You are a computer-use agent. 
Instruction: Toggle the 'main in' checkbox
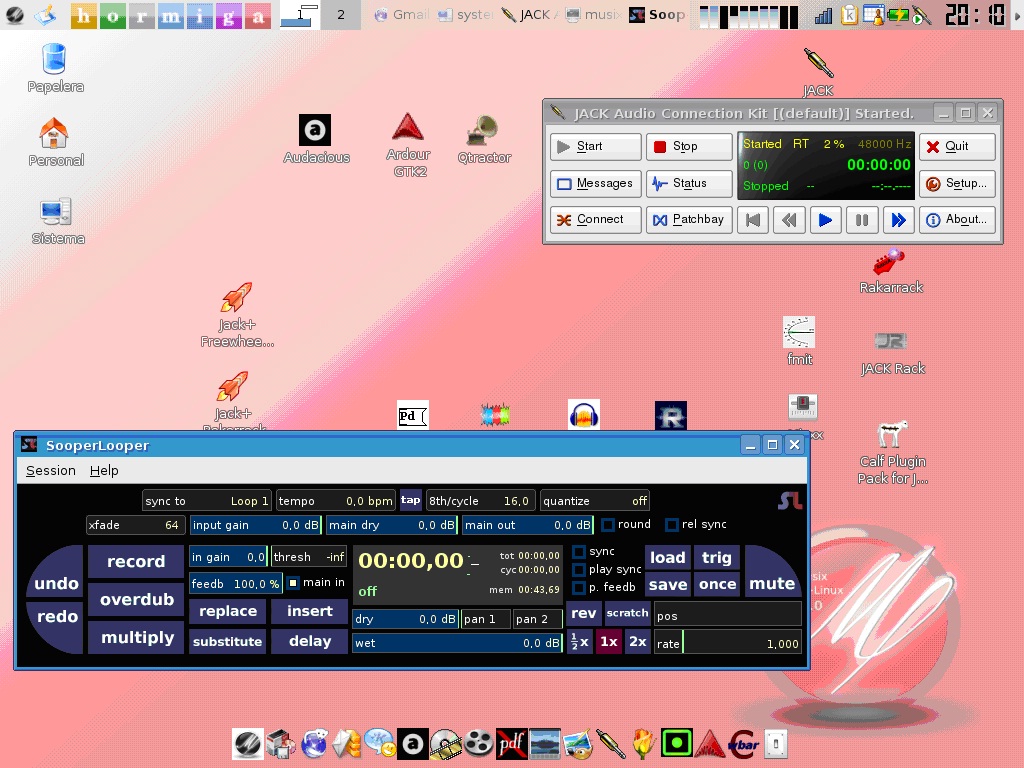[293, 583]
